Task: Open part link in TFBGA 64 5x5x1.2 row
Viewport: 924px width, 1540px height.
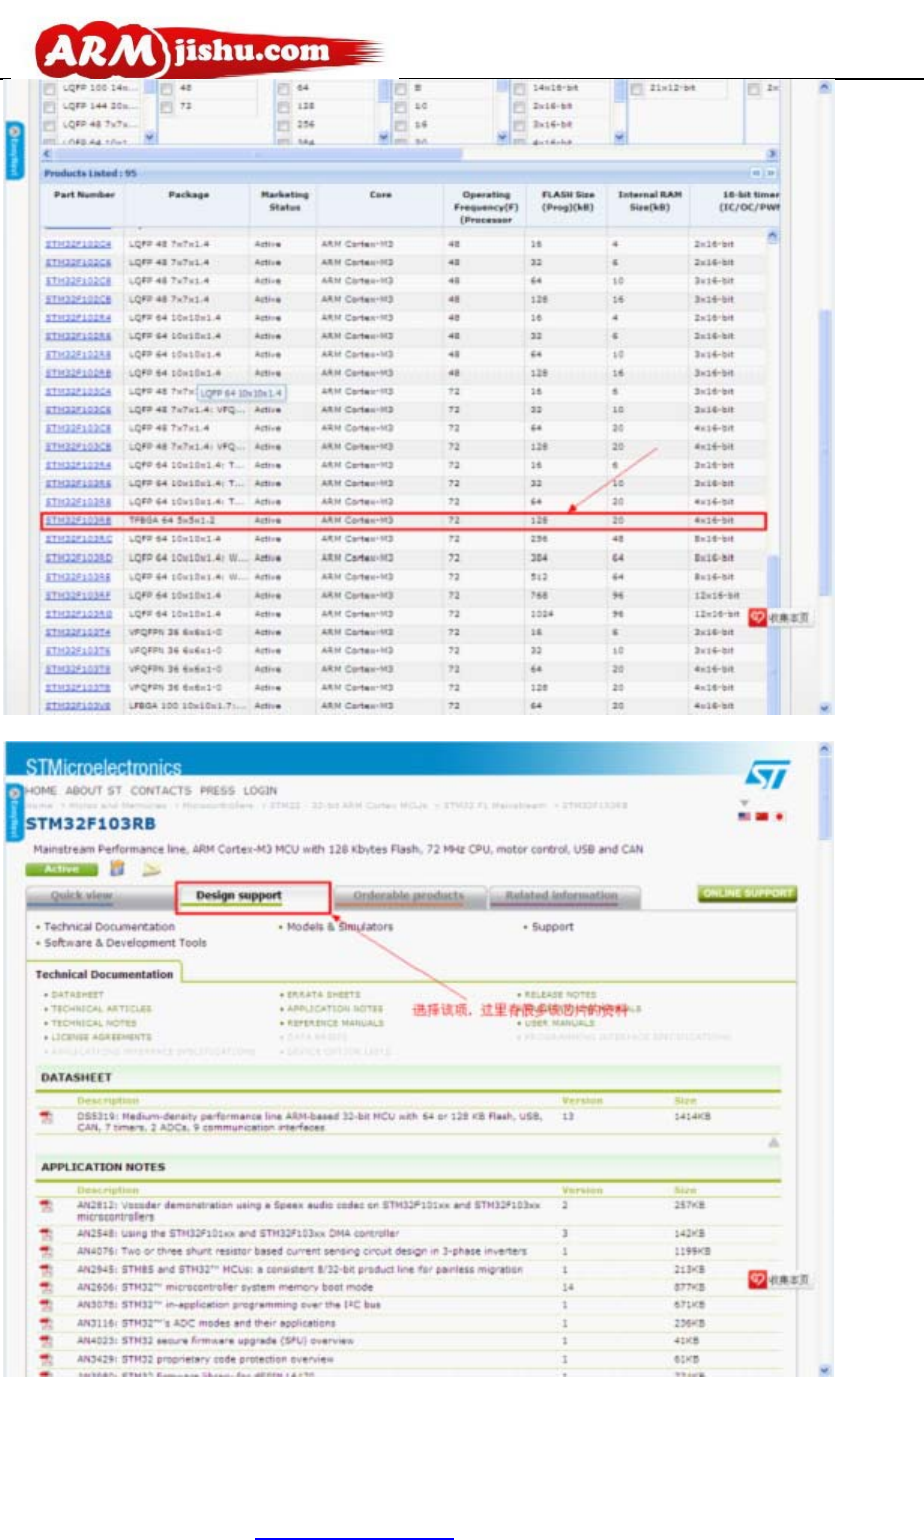Action: [78, 521]
